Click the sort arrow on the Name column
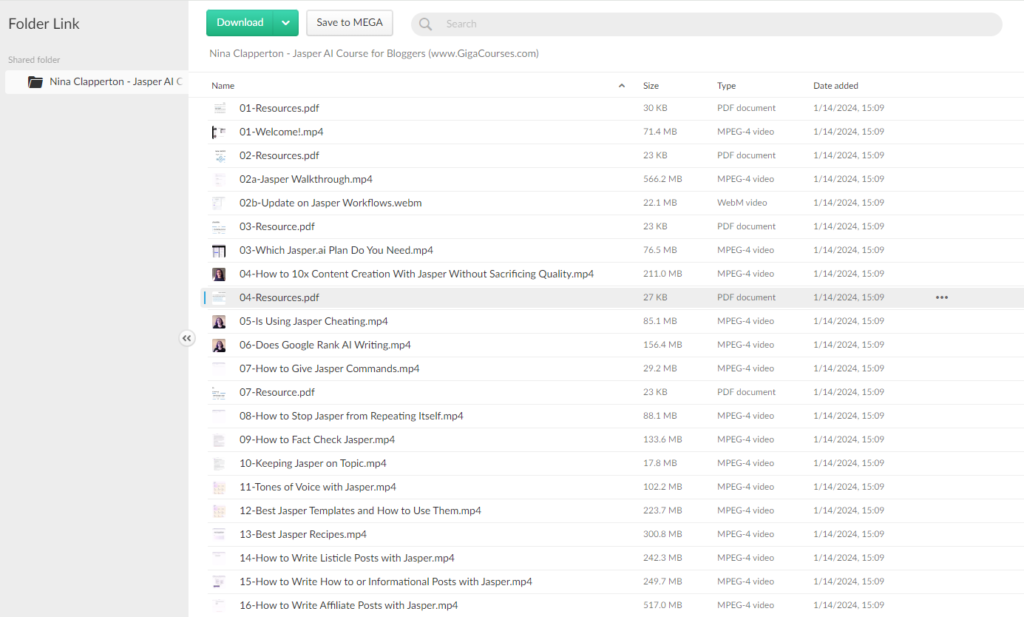This screenshot has height=617, width=1024. tap(621, 86)
